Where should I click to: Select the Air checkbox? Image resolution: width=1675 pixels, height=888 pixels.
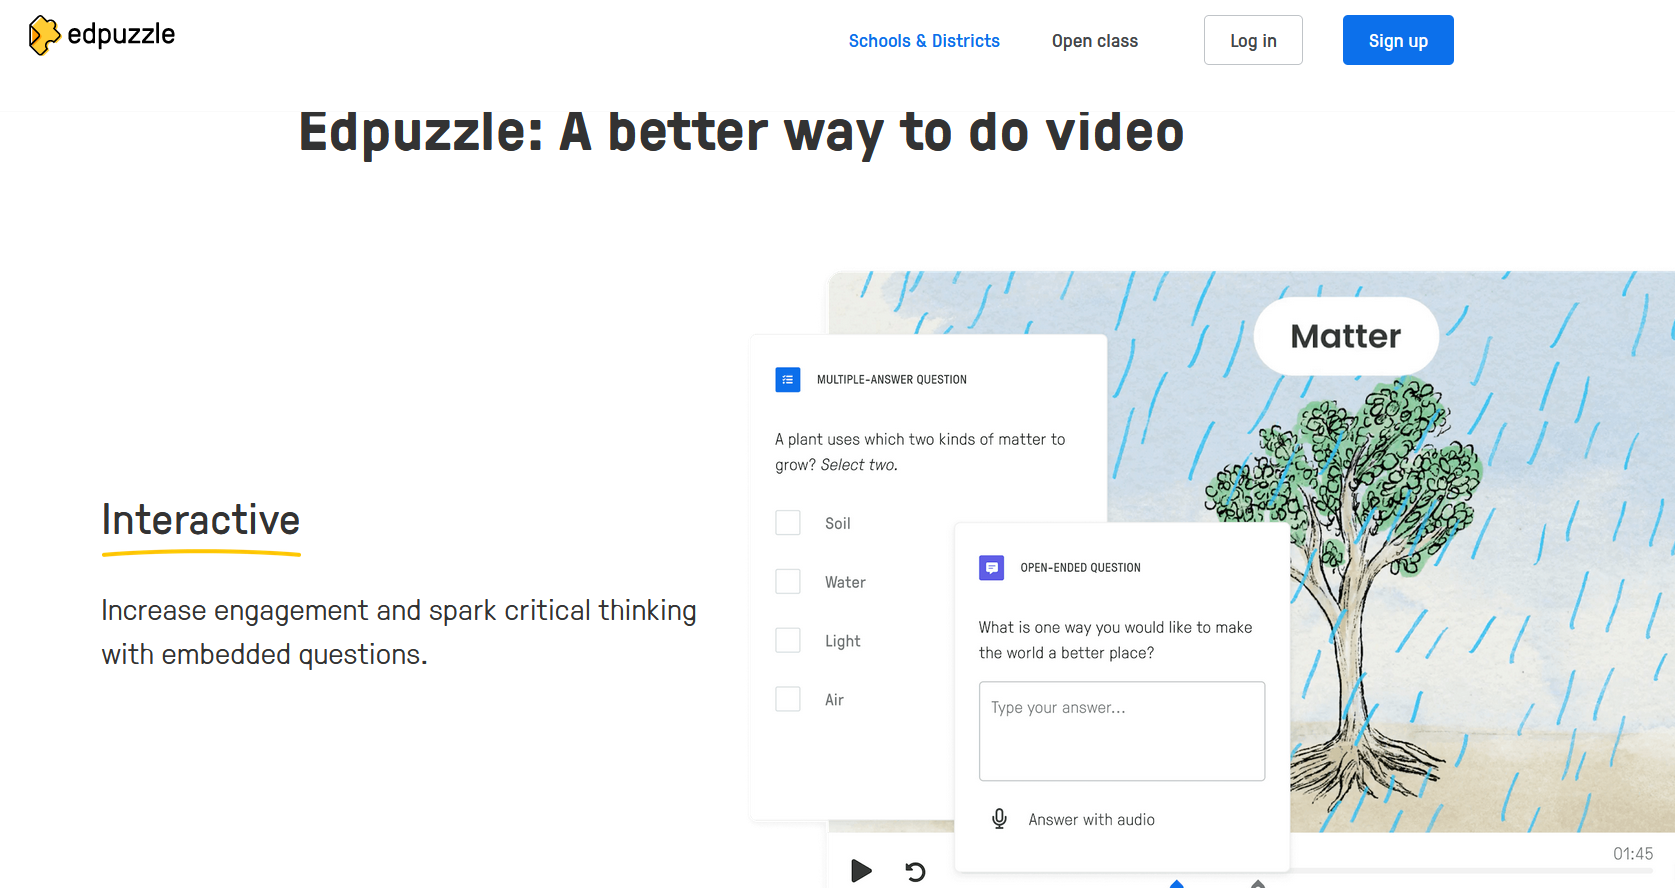788,699
